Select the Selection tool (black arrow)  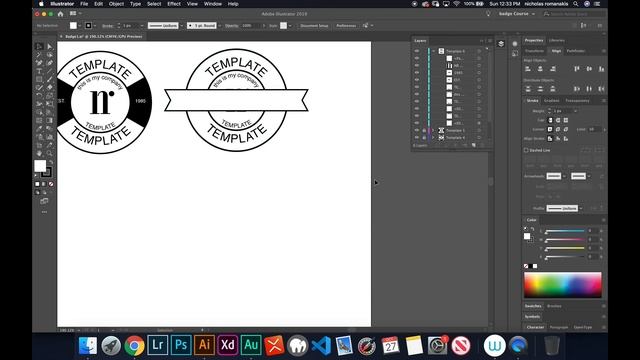coord(39,47)
